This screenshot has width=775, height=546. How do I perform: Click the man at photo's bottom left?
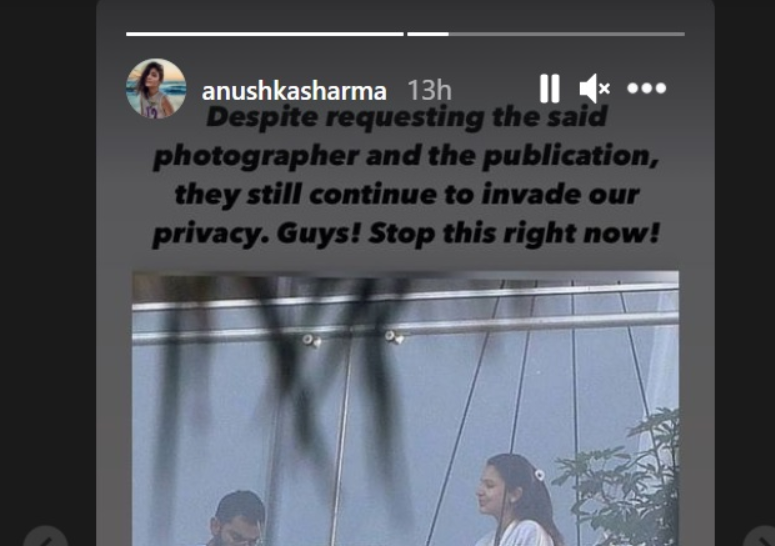(237, 519)
